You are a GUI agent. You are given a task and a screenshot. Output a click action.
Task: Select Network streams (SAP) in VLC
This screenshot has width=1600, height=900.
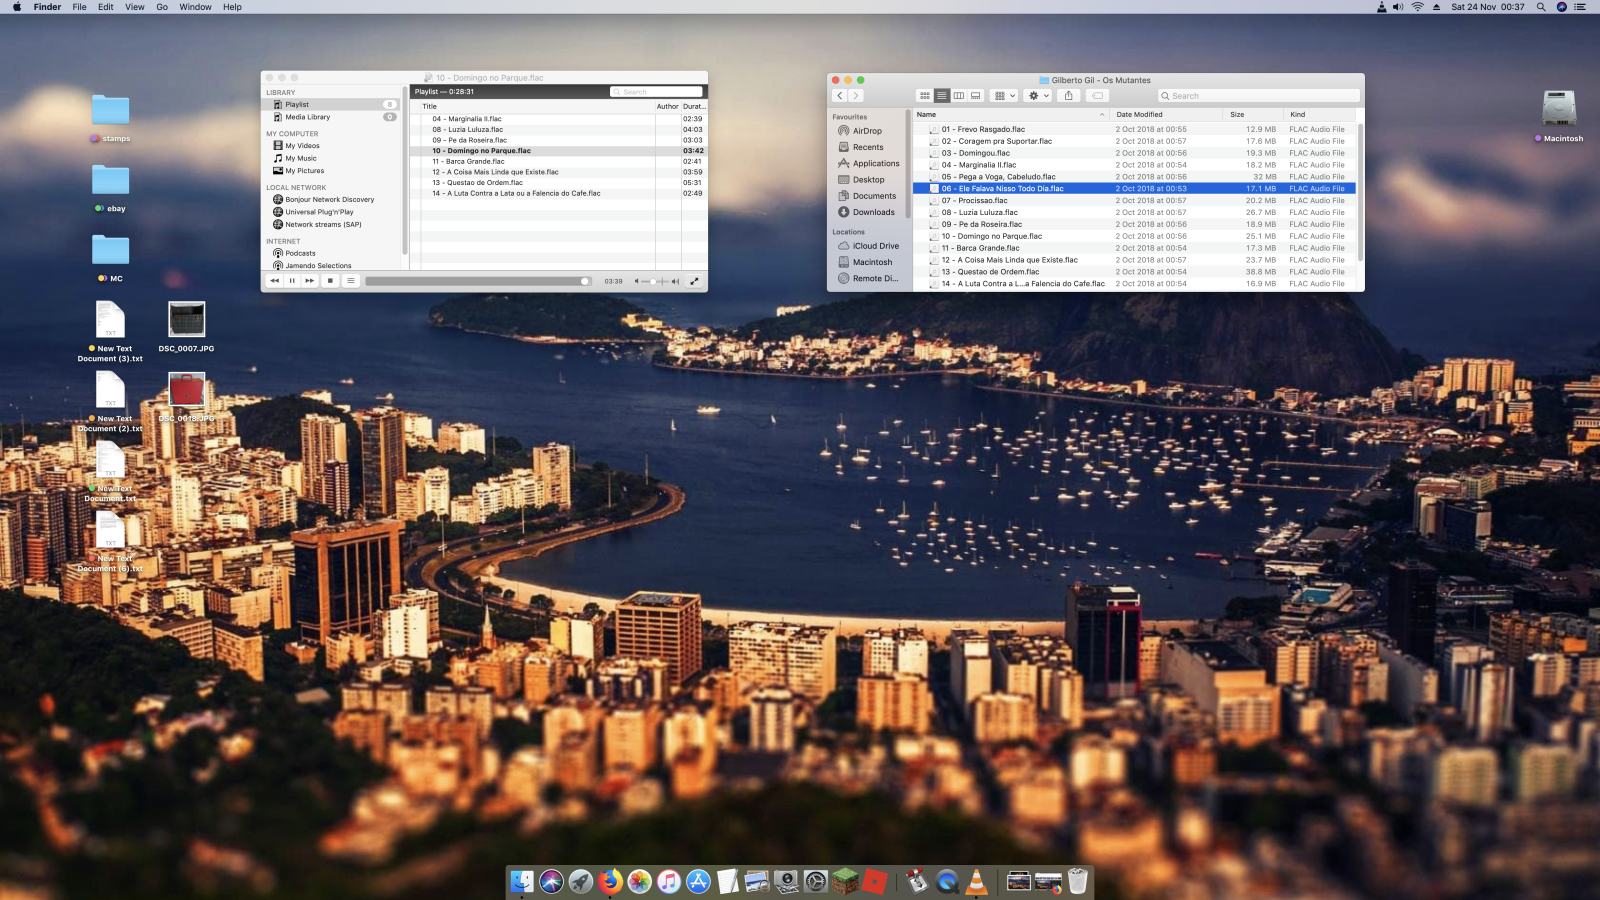coord(323,224)
